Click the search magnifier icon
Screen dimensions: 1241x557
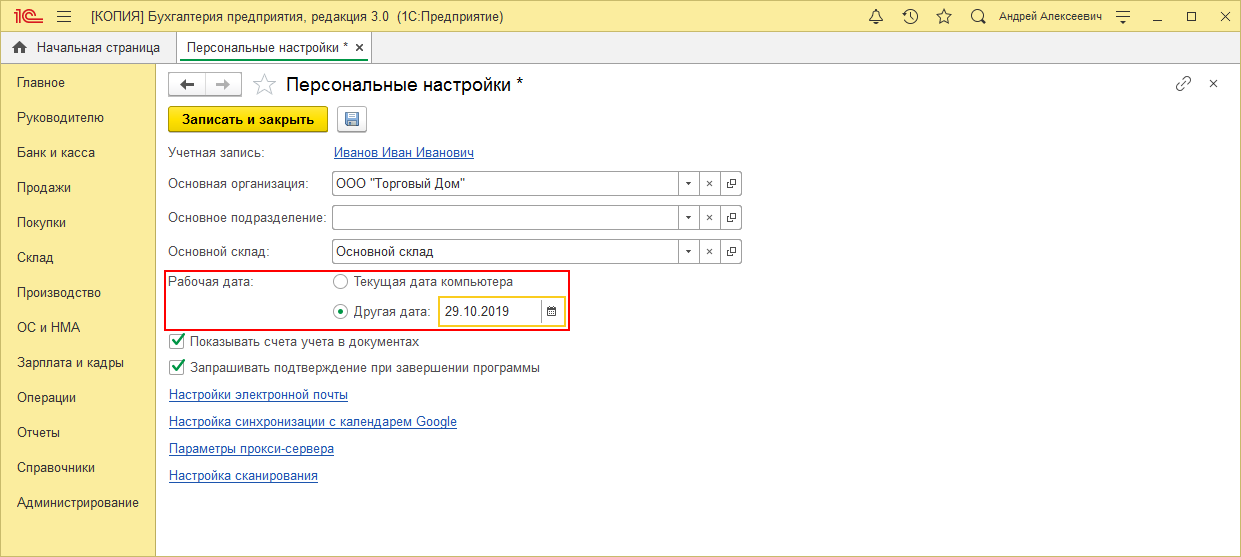click(x=978, y=17)
